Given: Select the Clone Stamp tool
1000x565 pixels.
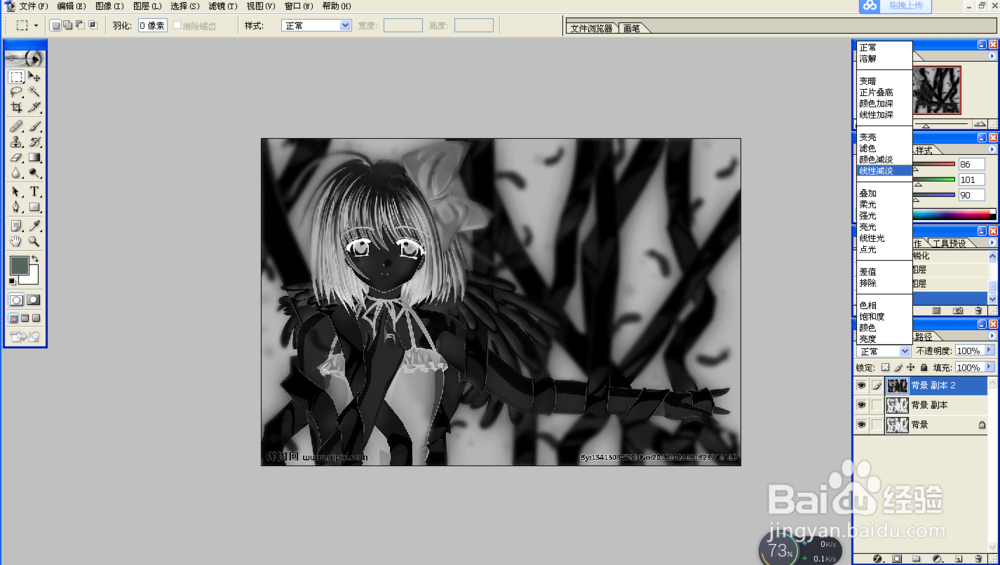Looking at the screenshot, I should pyautogui.click(x=17, y=141).
